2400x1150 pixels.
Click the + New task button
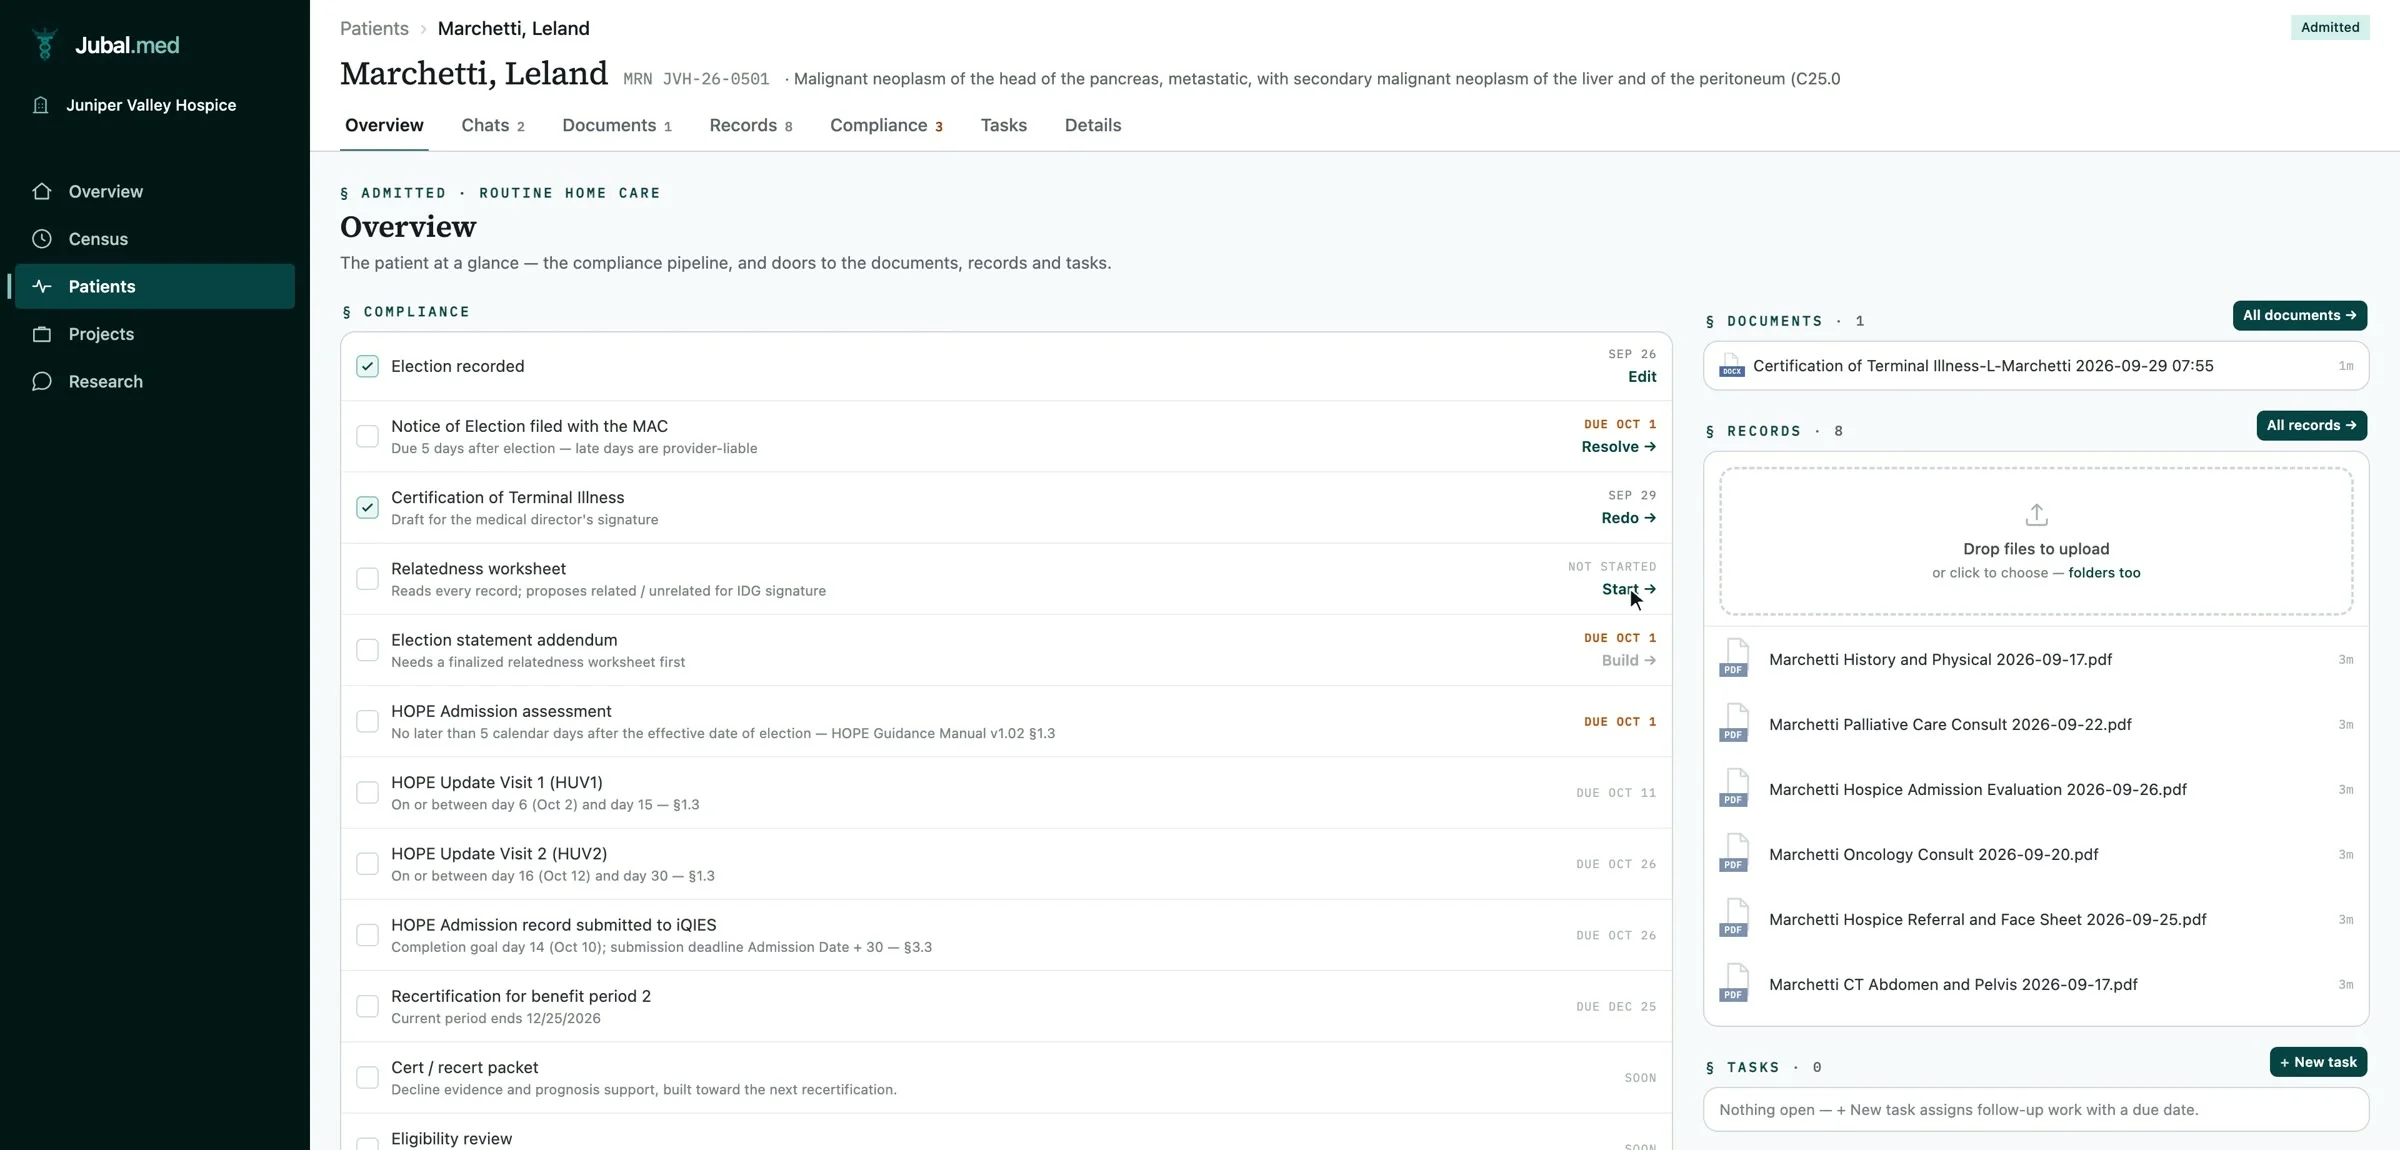point(2318,1062)
